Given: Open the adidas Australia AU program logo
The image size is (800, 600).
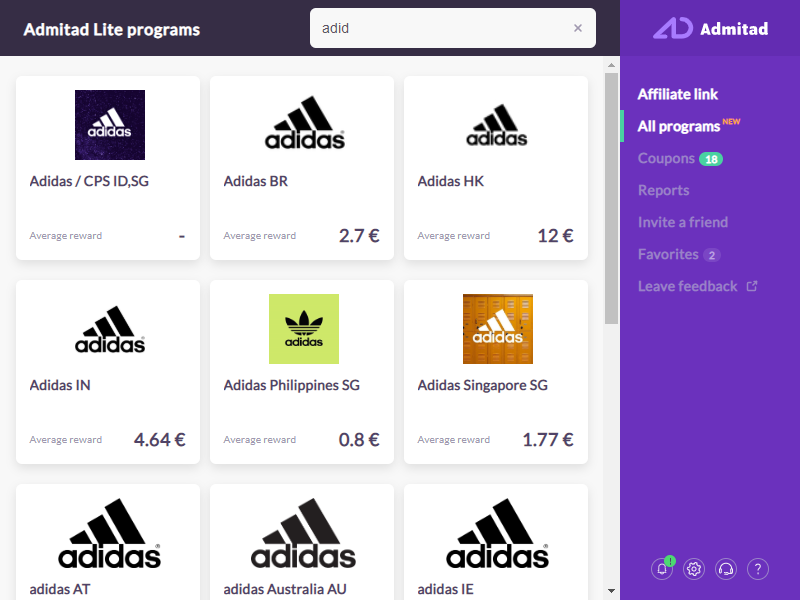Looking at the screenshot, I should [x=303, y=534].
